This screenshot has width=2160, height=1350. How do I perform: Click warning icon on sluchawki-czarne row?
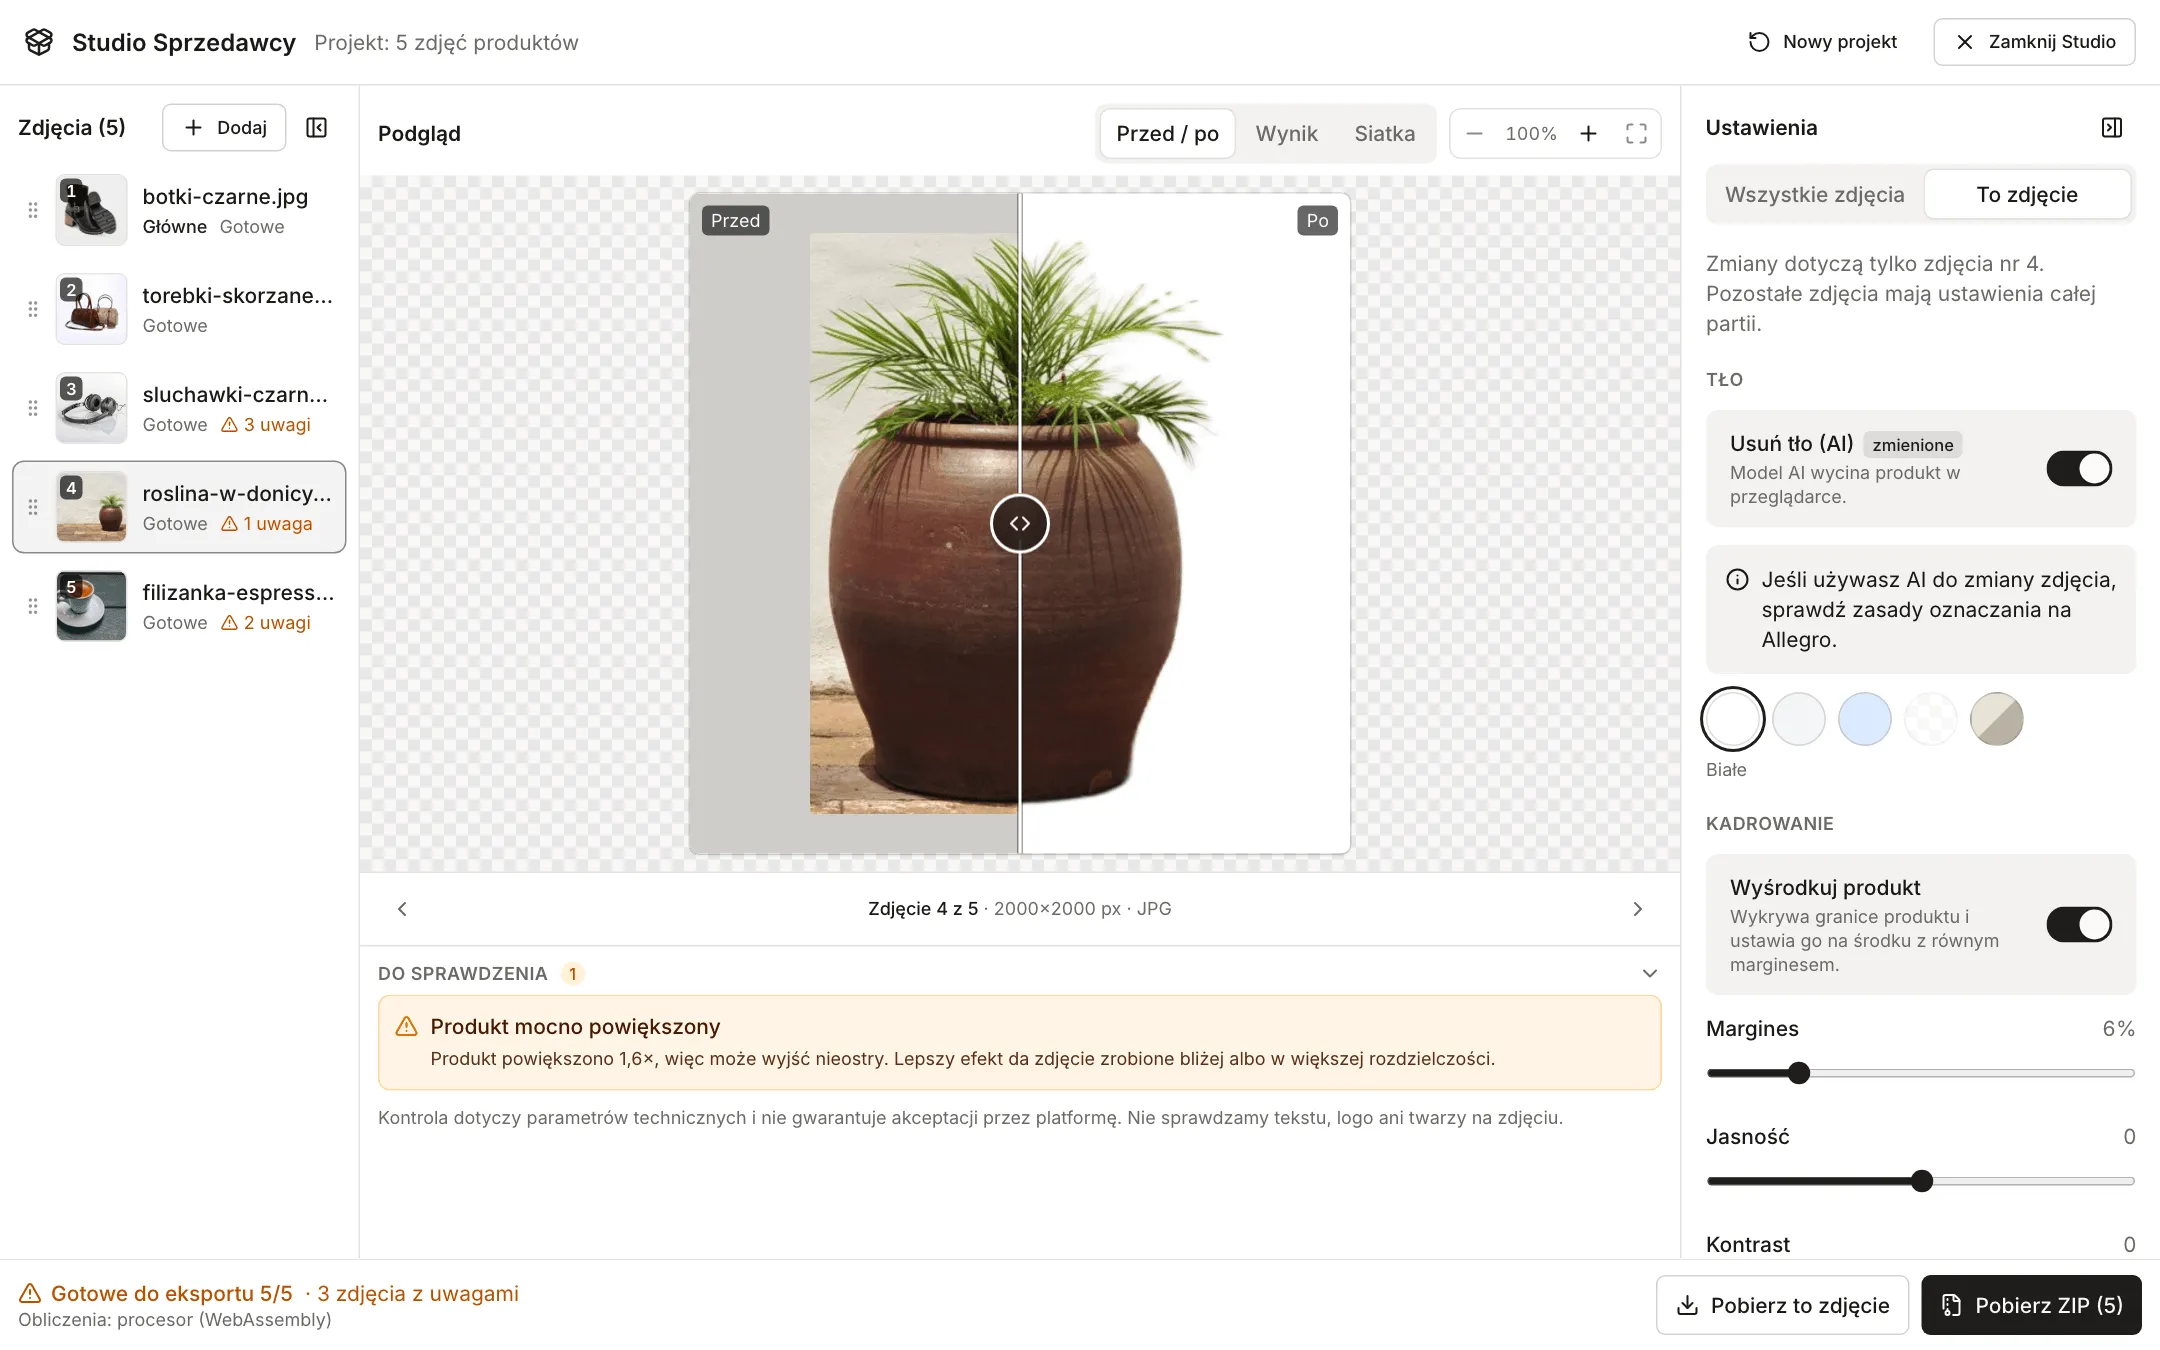click(229, 425)
